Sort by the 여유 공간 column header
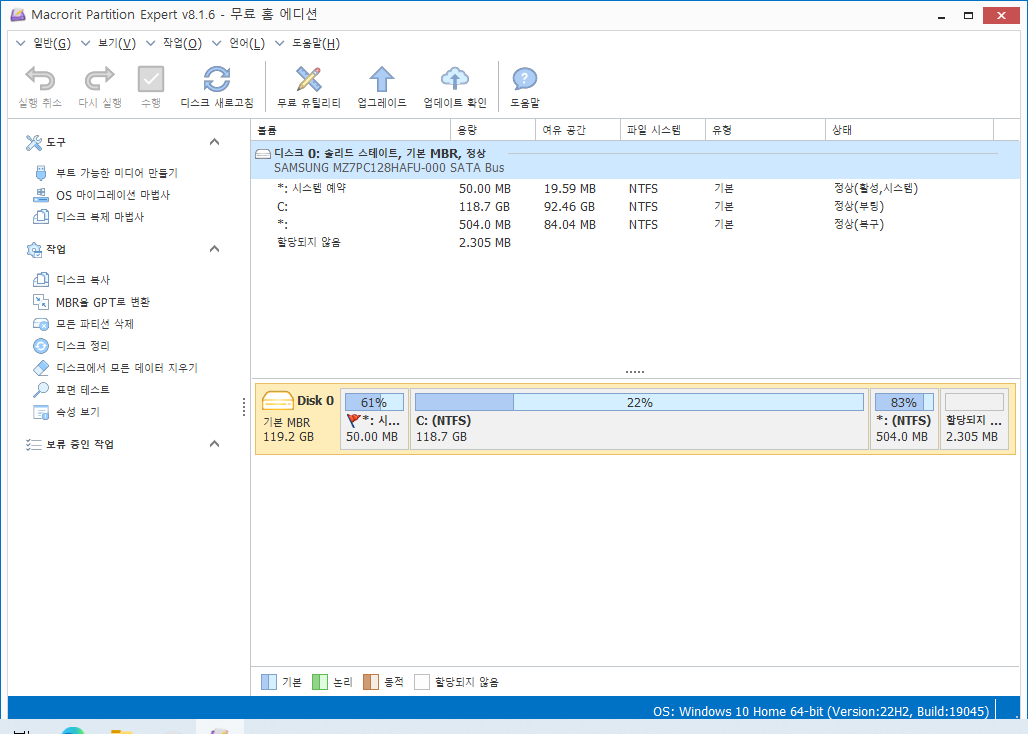 (x=578, y=130)
